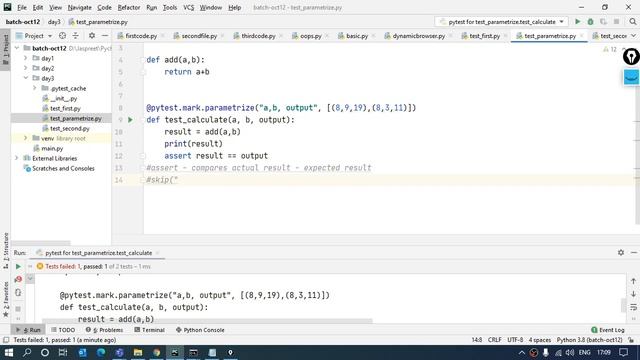The height and width of the screenshot is (360, 640).
Task: Place cursor on the #skip(" comment line
Action: coord(162,180)
